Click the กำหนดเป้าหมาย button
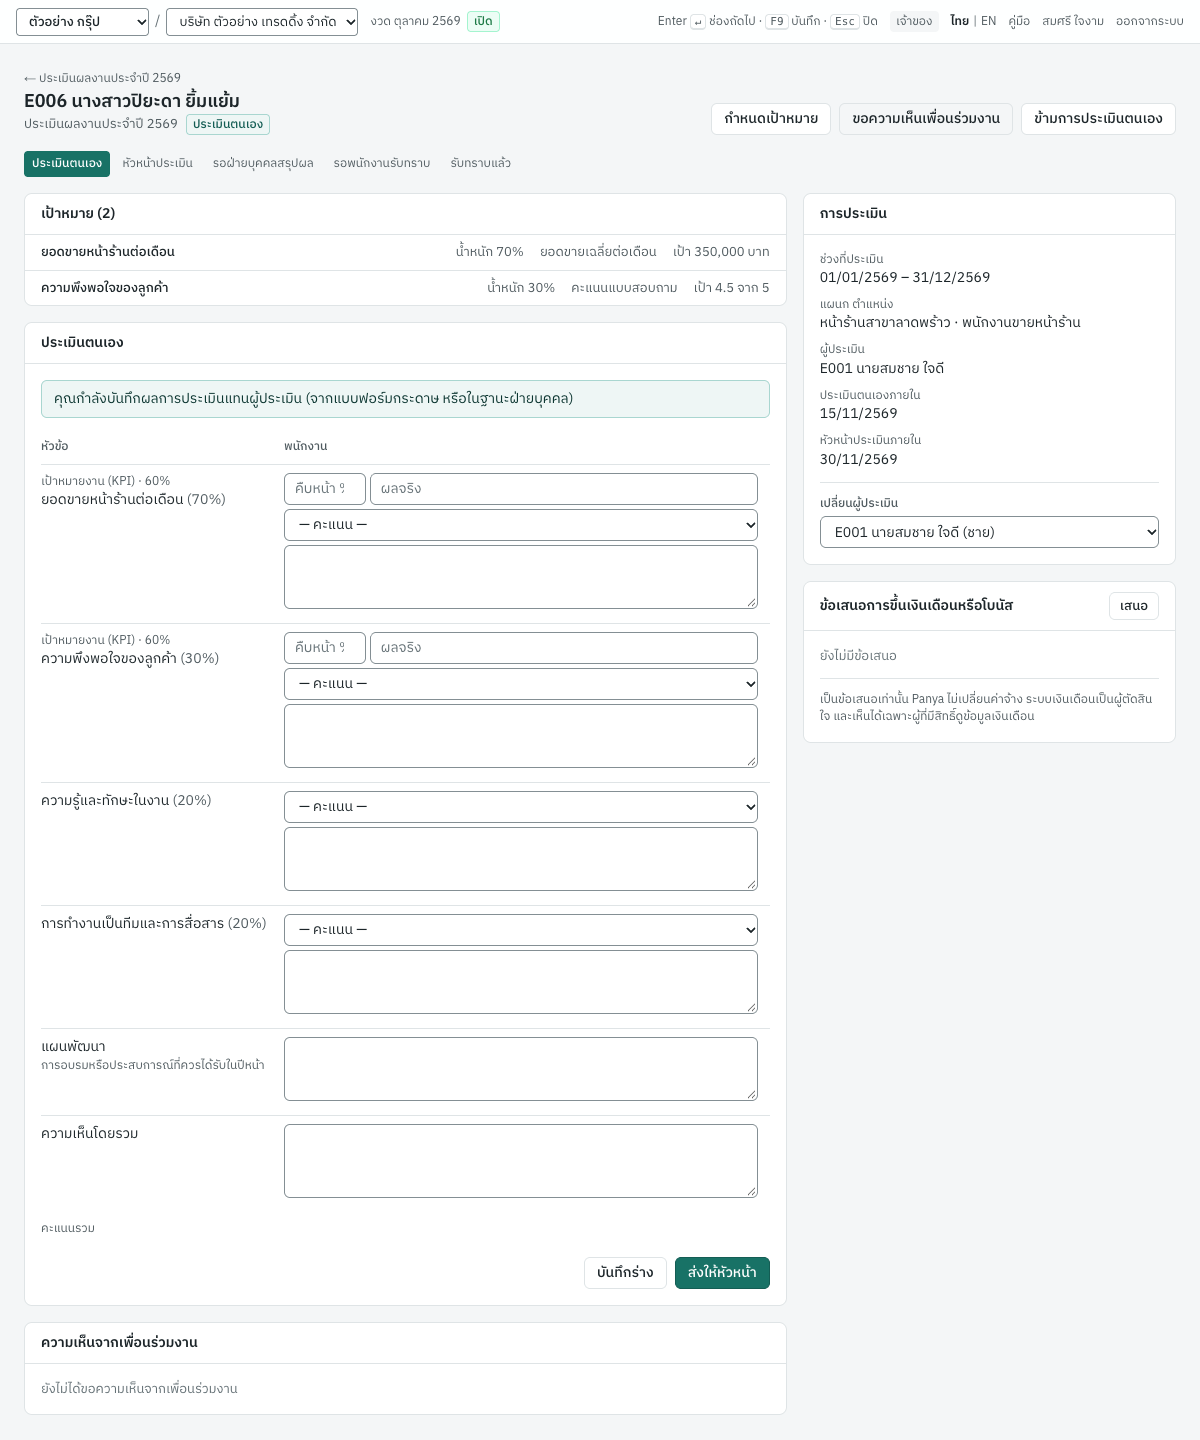This screenshot has width=1200, height=1440. (x=771, y=119)
